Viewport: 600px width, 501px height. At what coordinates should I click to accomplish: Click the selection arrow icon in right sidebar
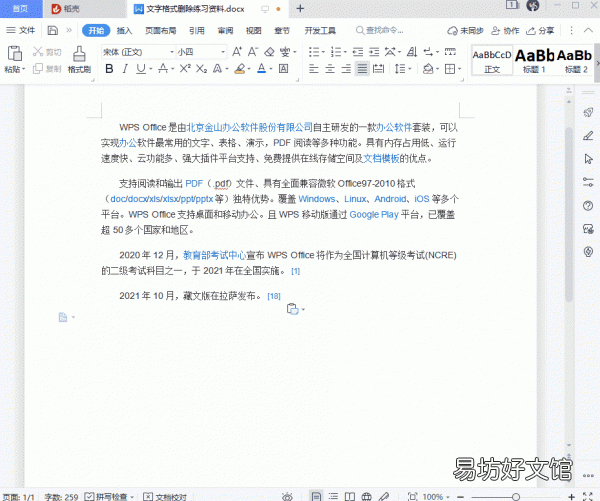click(x=588, y=159)
